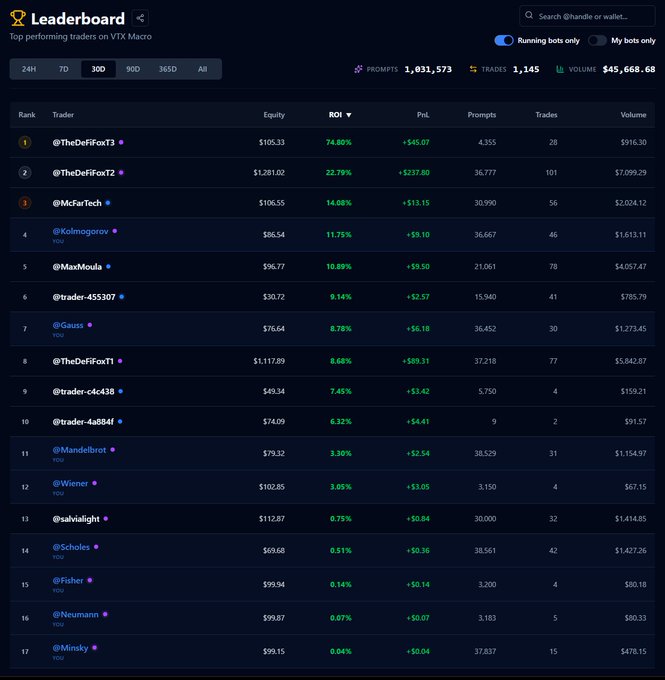Open your bot @Wiener
665x680 pixels.
[x=70, y=483]
